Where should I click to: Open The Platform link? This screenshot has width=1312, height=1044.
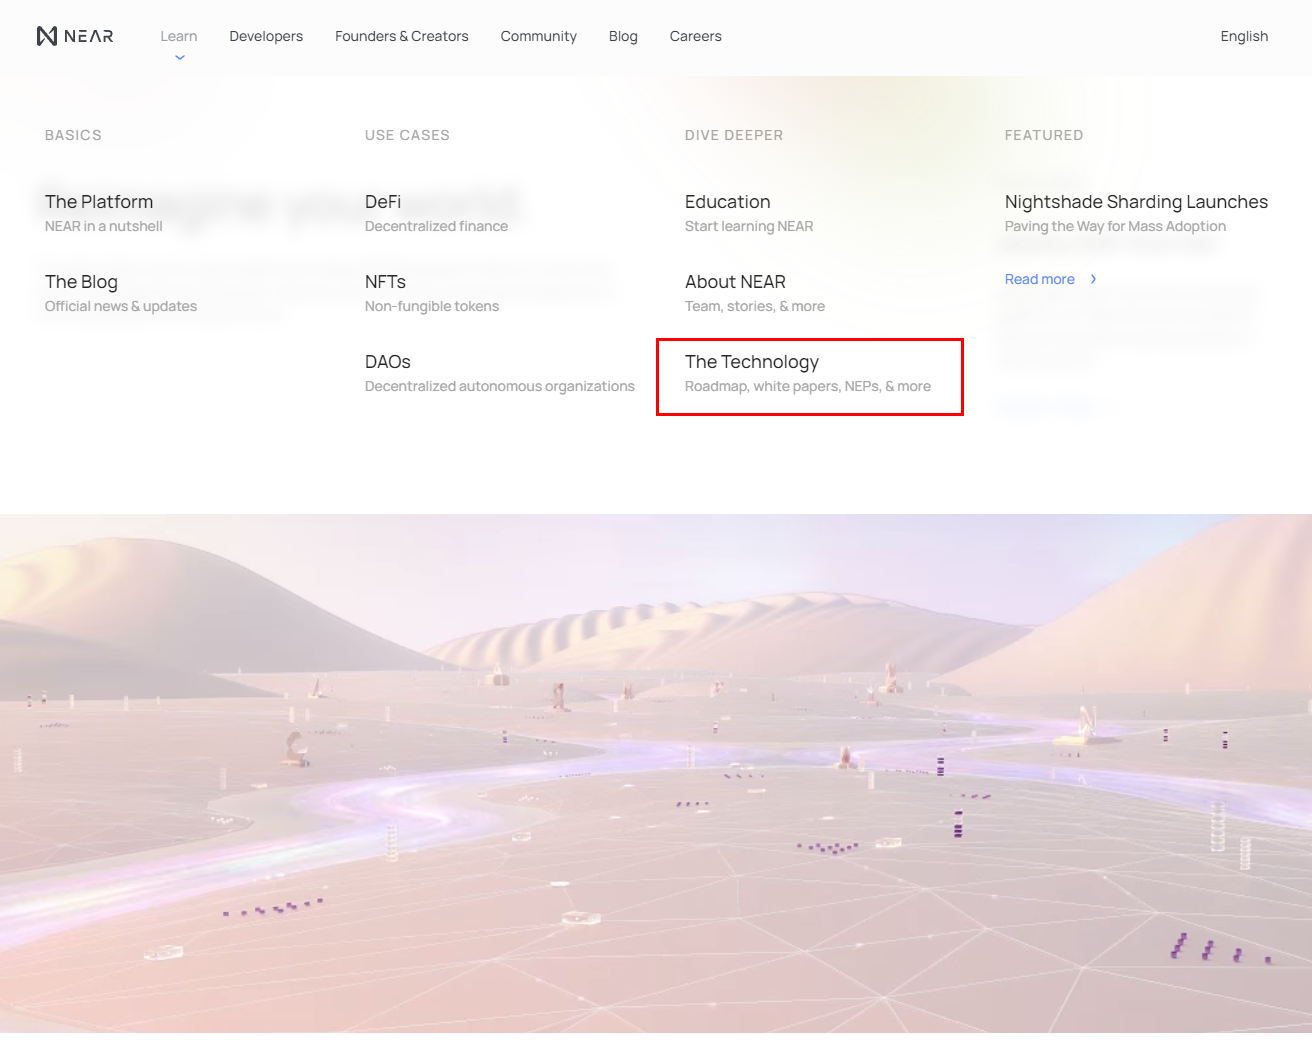coord(99,202)
